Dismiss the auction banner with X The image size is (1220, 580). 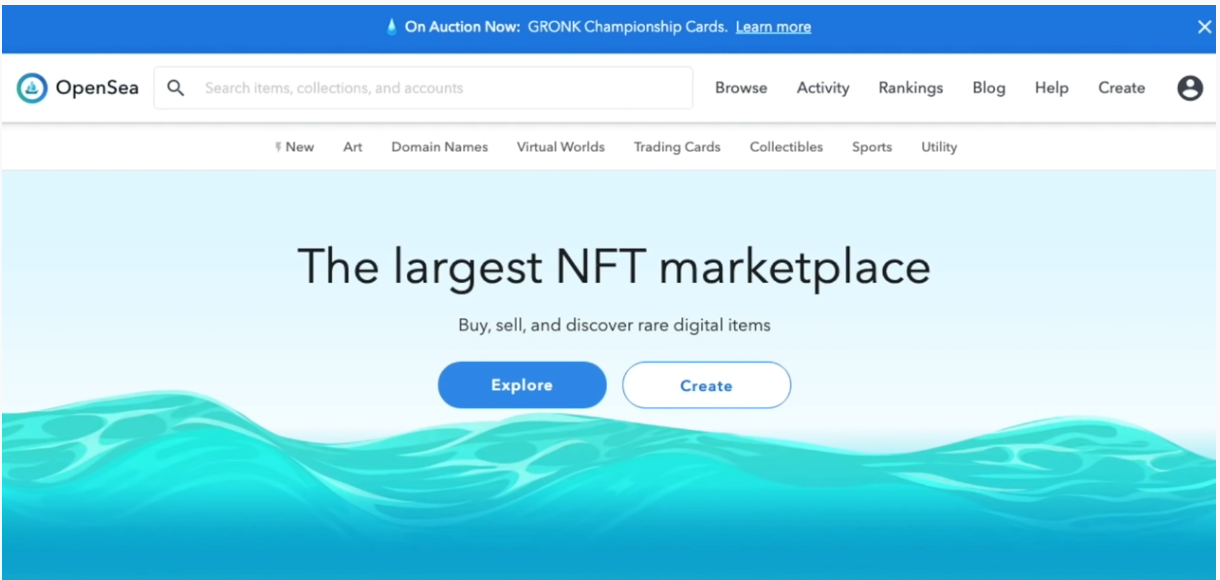pyautogui.click(x=1205, y=27)
